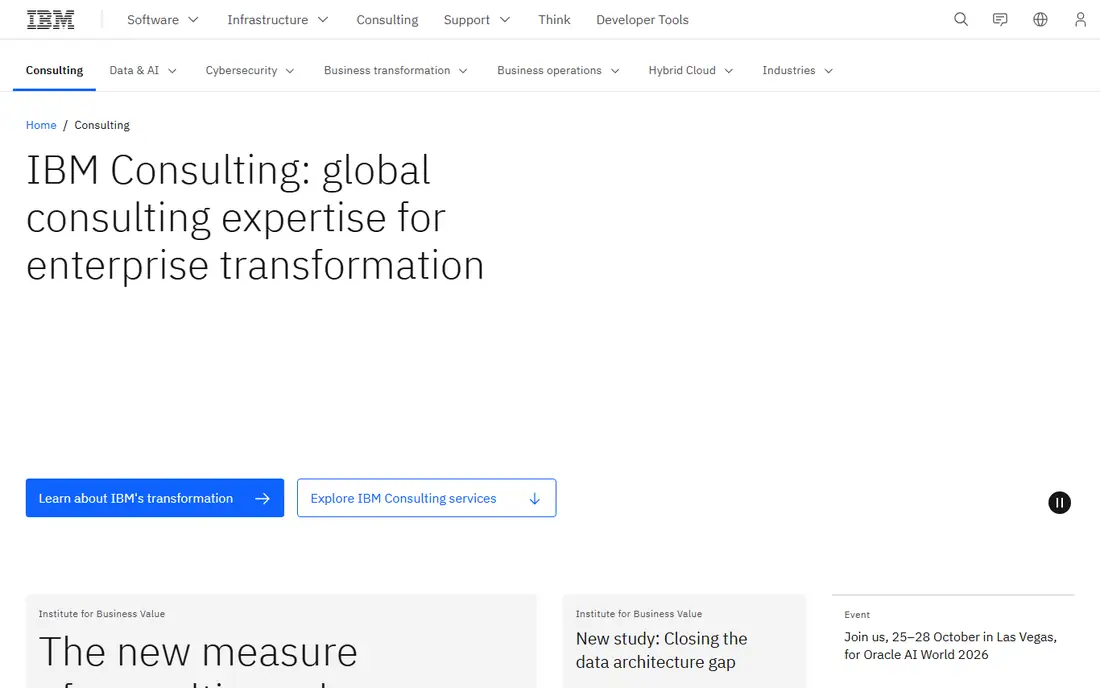Expand the Infrastructure menu
This screenshot has width=1100, height=688.
(278, 20)
